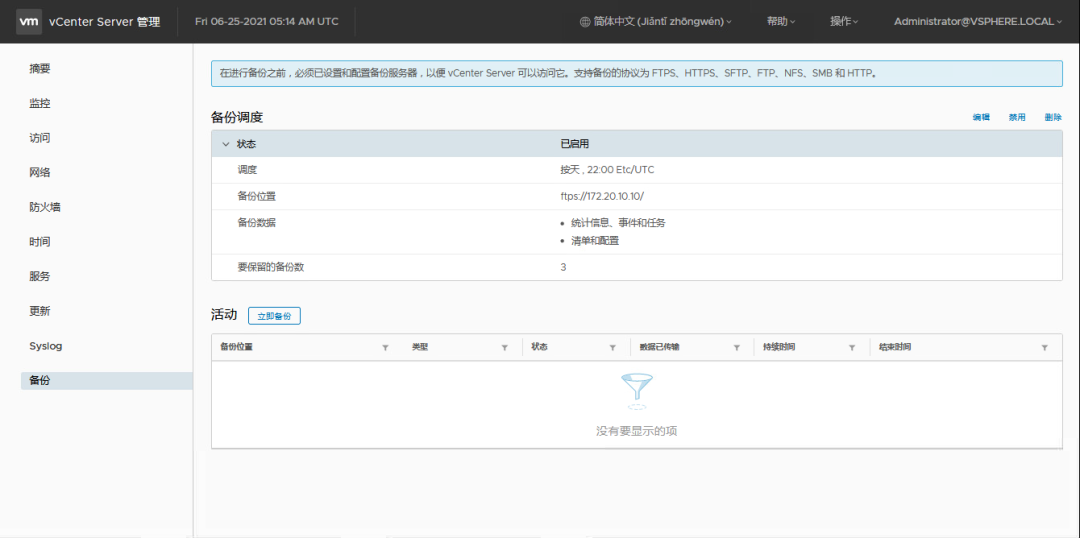Open the 操作 dropdown menu

tap(844, 21)
